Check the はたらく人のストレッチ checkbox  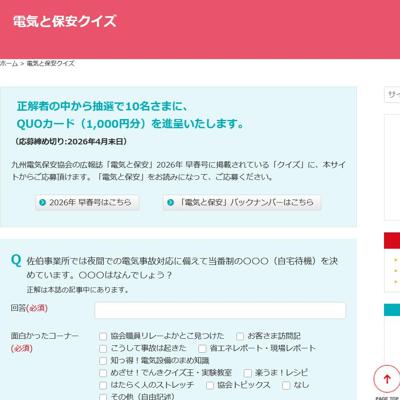[x=103, y=385]
